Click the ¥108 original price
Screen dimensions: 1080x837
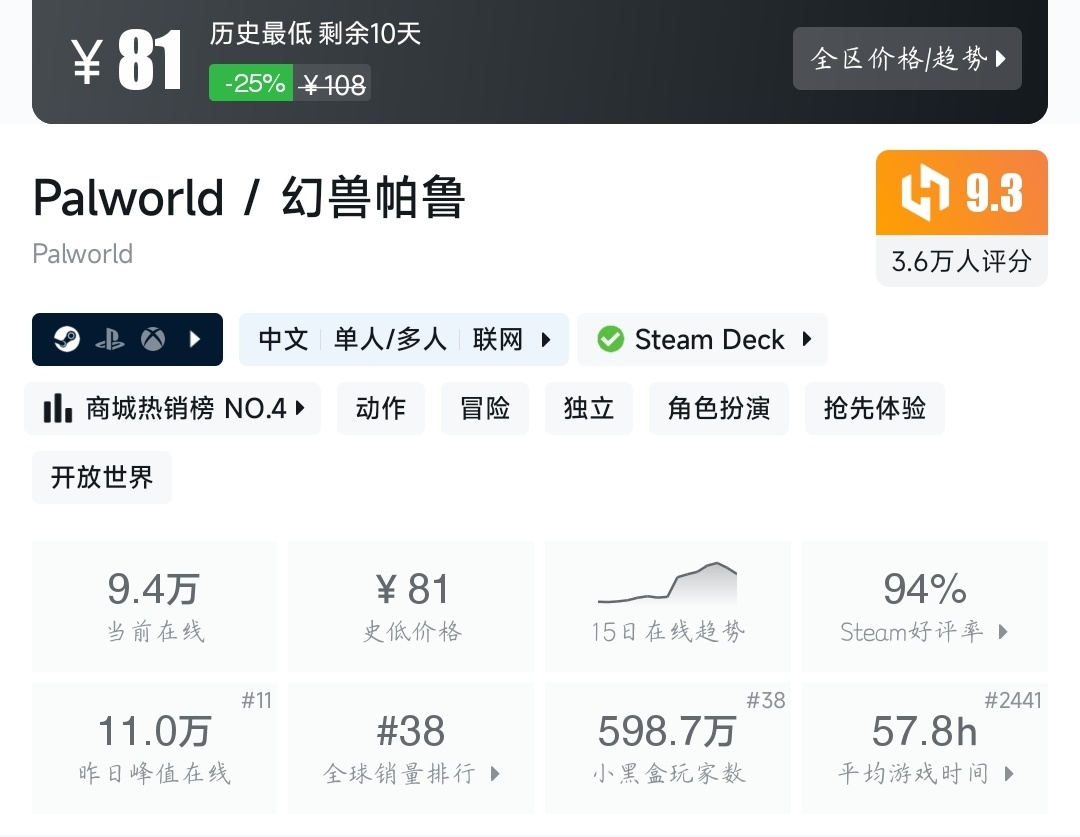(x=333, y=85)
